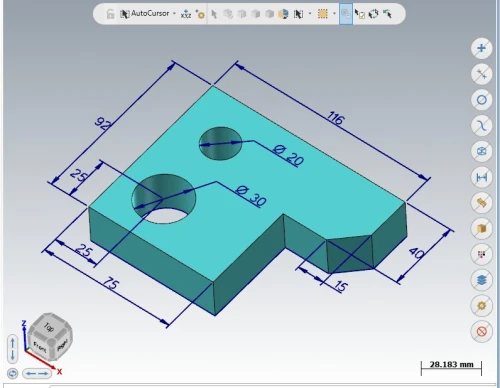Click the window selection rectangle icon
Image resolution: width=500 pixels, height=388 pixels.
pos(323,14)
